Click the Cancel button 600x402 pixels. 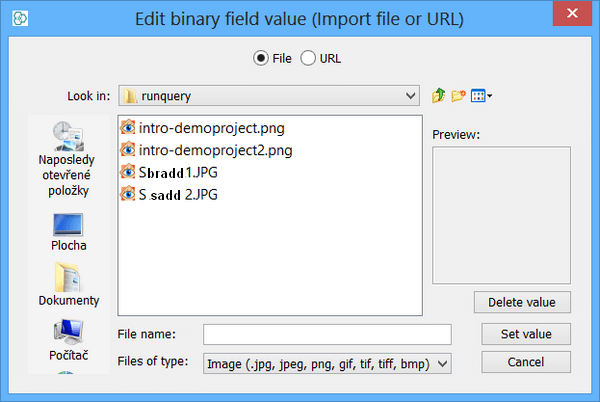525,361
